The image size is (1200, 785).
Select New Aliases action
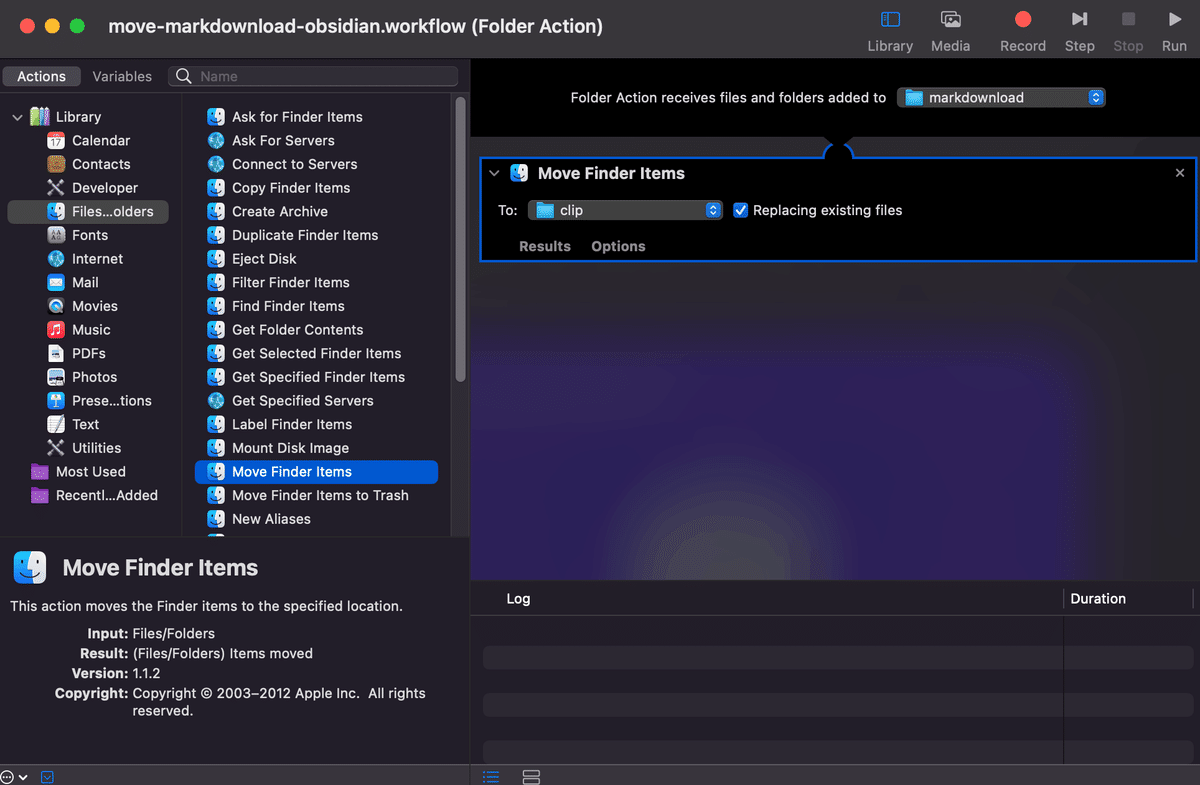[x=271, y=519]
